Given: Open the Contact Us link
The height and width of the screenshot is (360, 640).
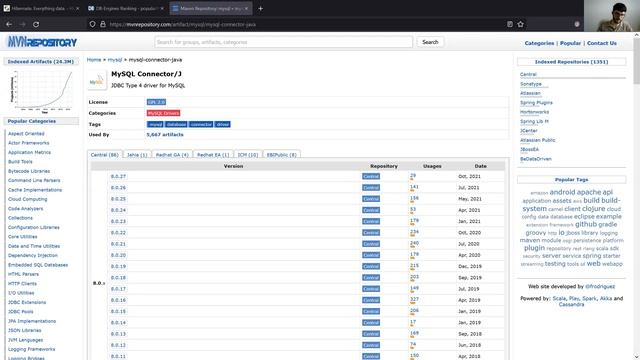Looking at the screenshot, I should click(x=602, y=43).
